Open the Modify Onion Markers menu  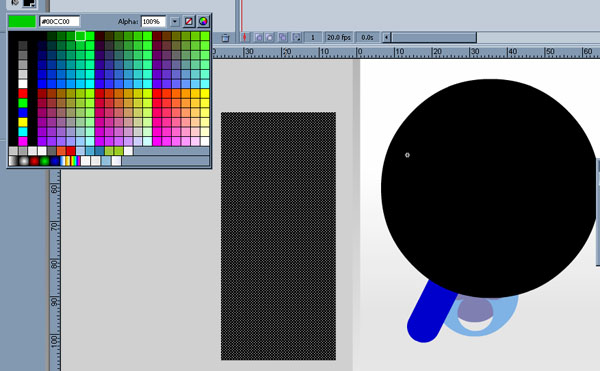pos(297,37)
